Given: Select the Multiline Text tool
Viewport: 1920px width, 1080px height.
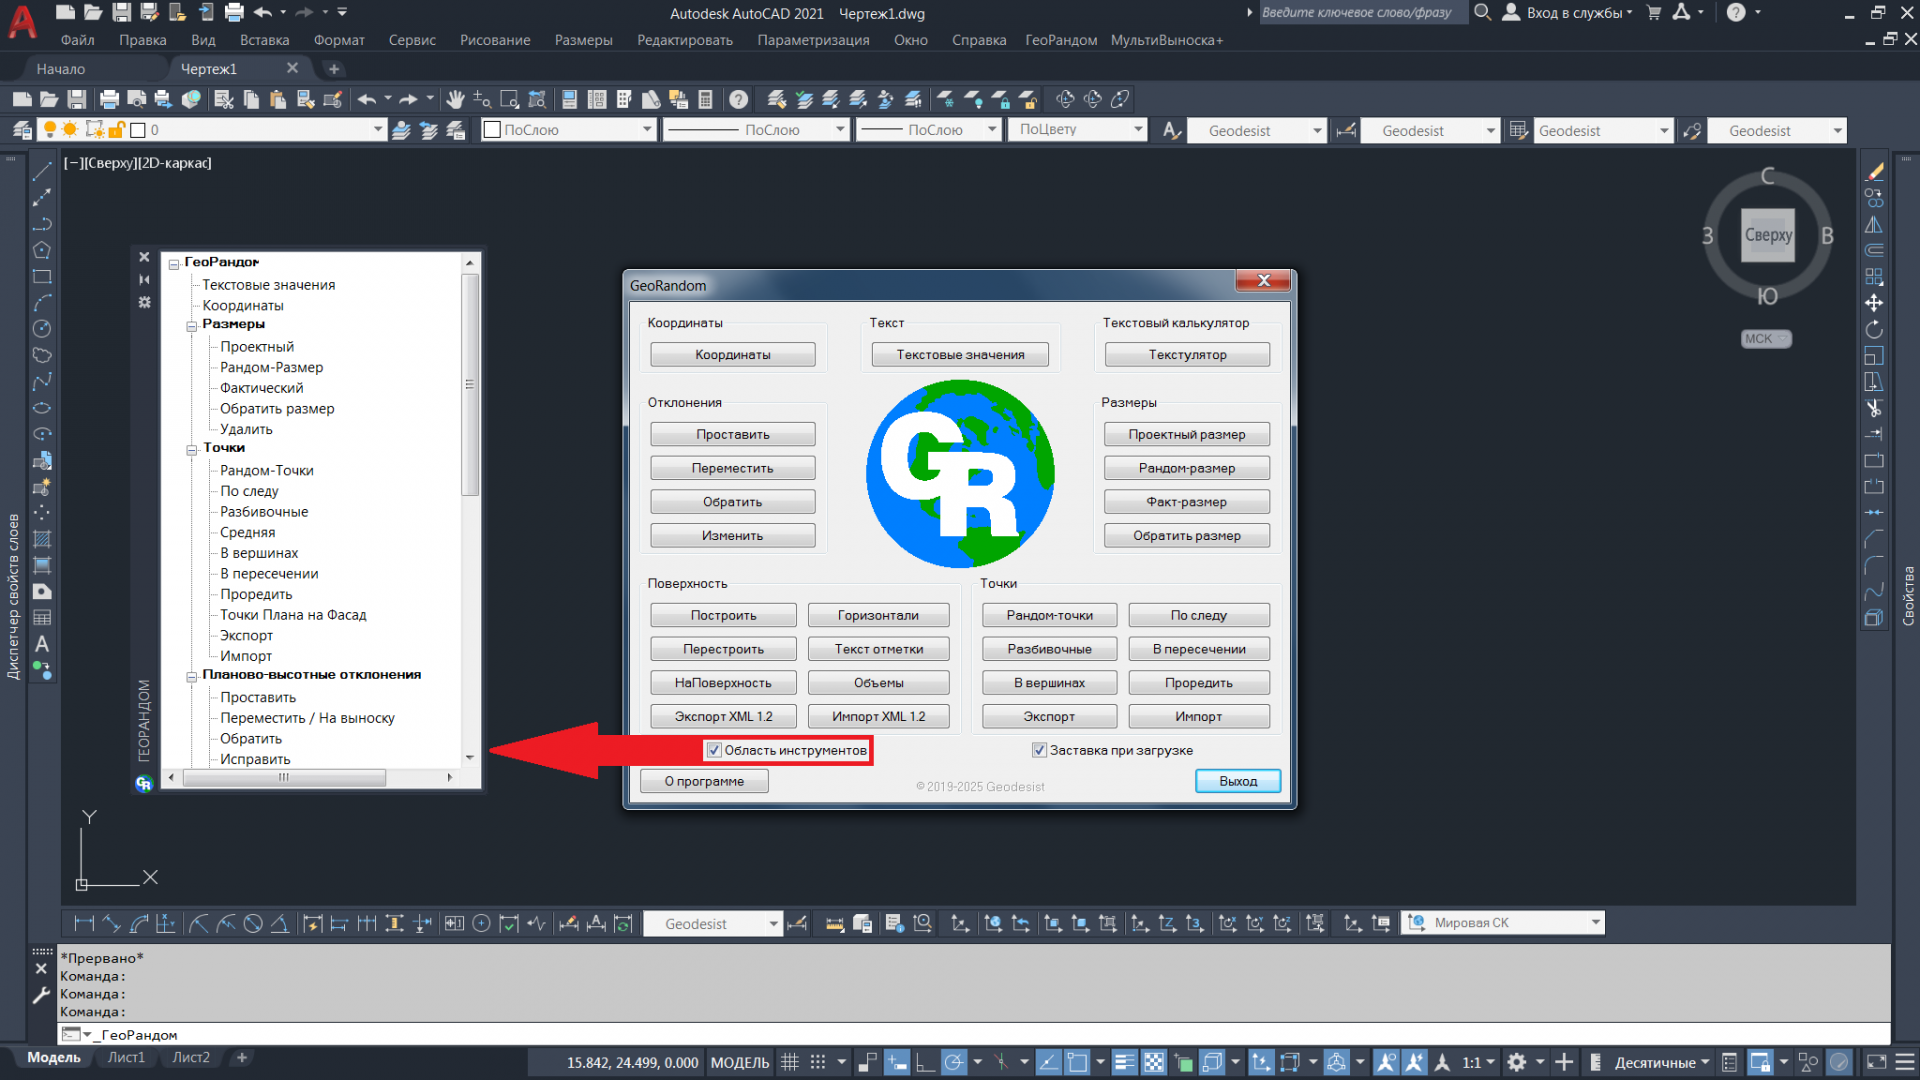Looking at the screenshot, I should pyautogui.click(x=42, y=644).
